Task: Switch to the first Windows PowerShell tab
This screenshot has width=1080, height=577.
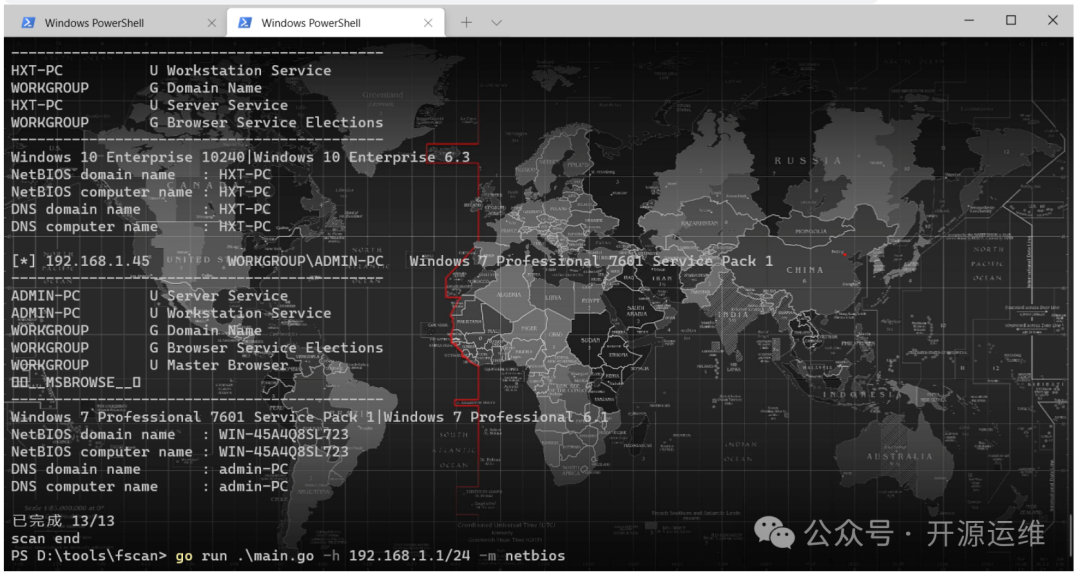Action: coord(94,23)
